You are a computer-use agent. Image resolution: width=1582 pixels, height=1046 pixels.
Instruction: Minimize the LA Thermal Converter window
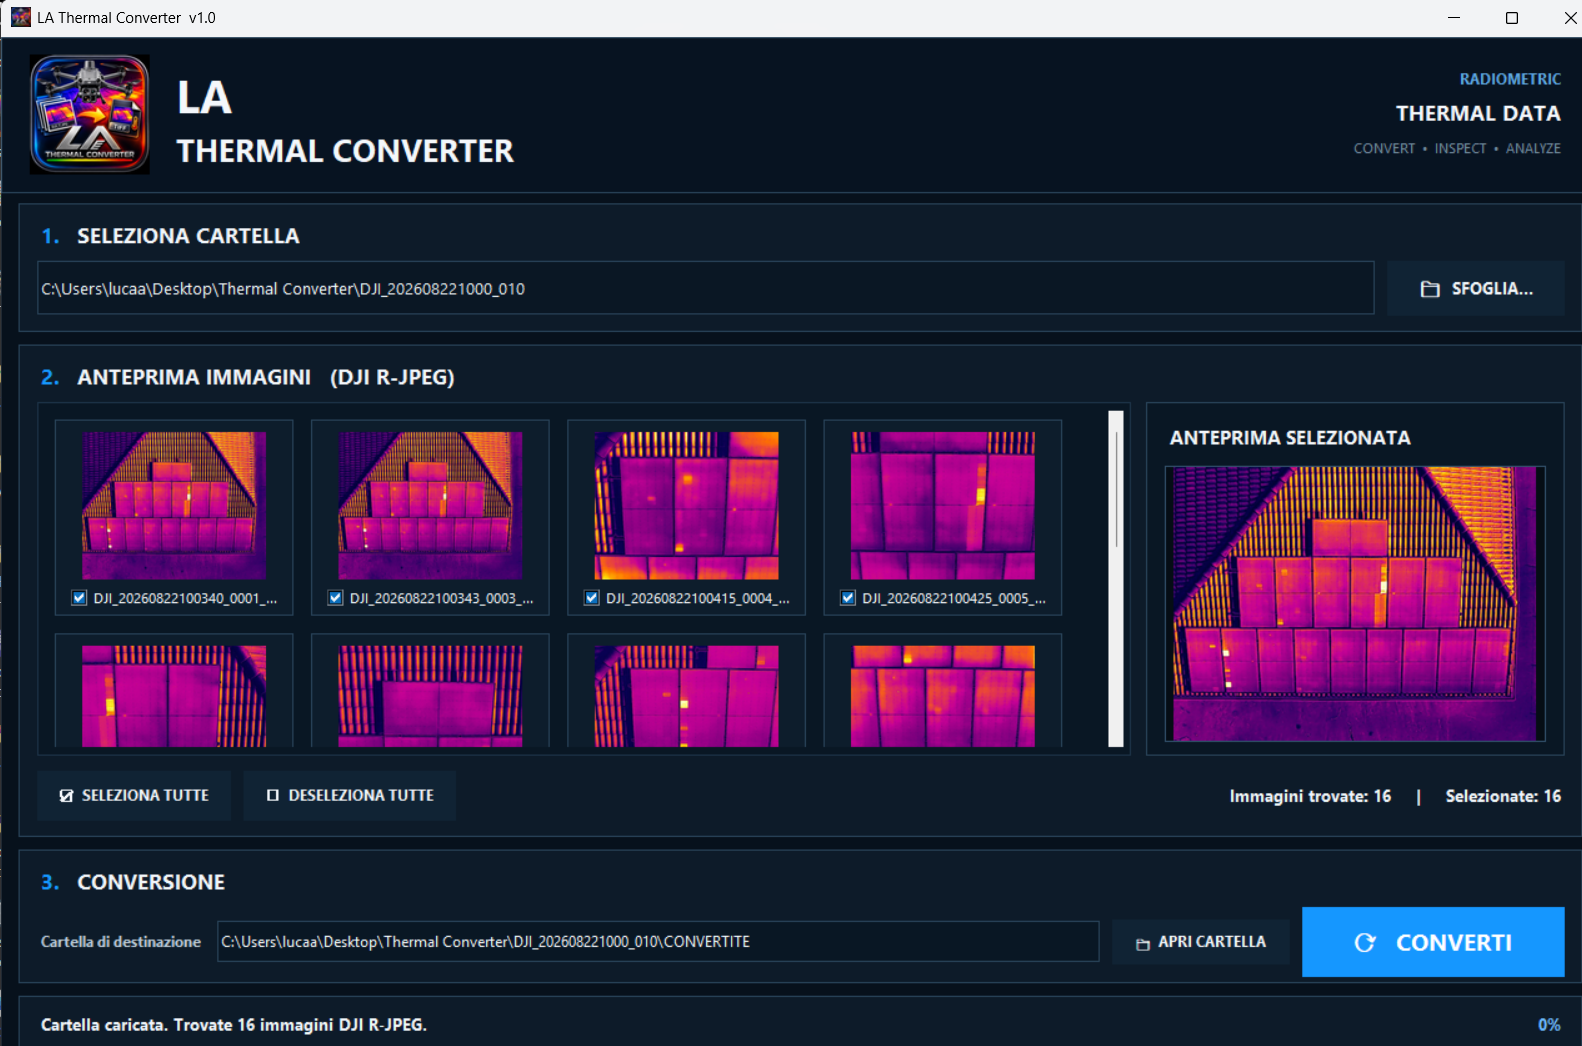pyautogui.click(x=1454, y=18)
